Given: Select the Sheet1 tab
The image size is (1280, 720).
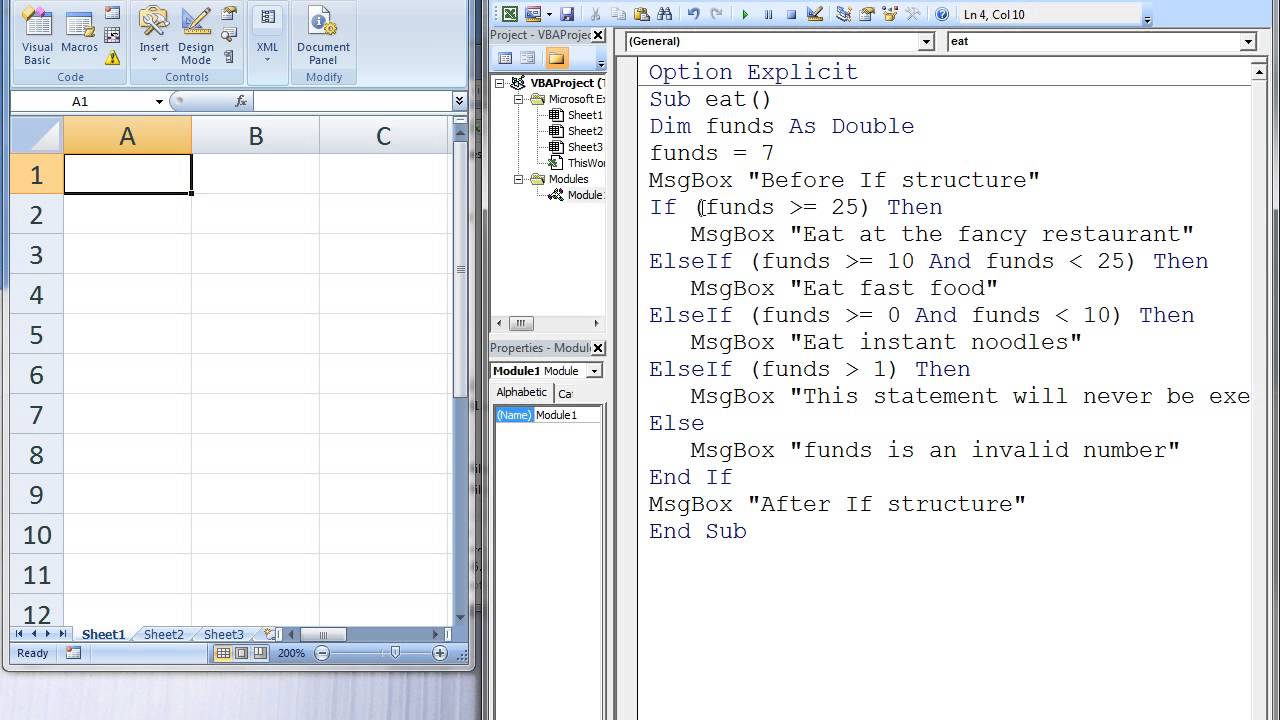Looking at the screenshot, I should coord(103,634).
